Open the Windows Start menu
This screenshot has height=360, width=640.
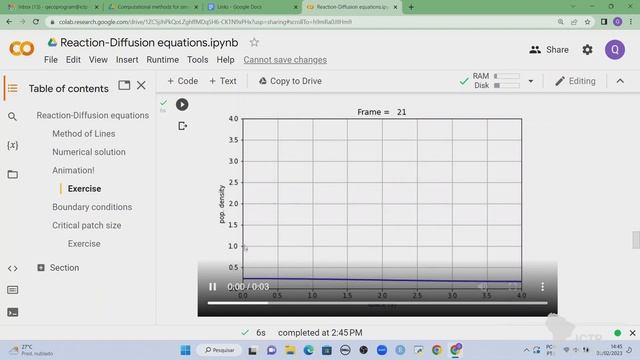click(185, 350)
